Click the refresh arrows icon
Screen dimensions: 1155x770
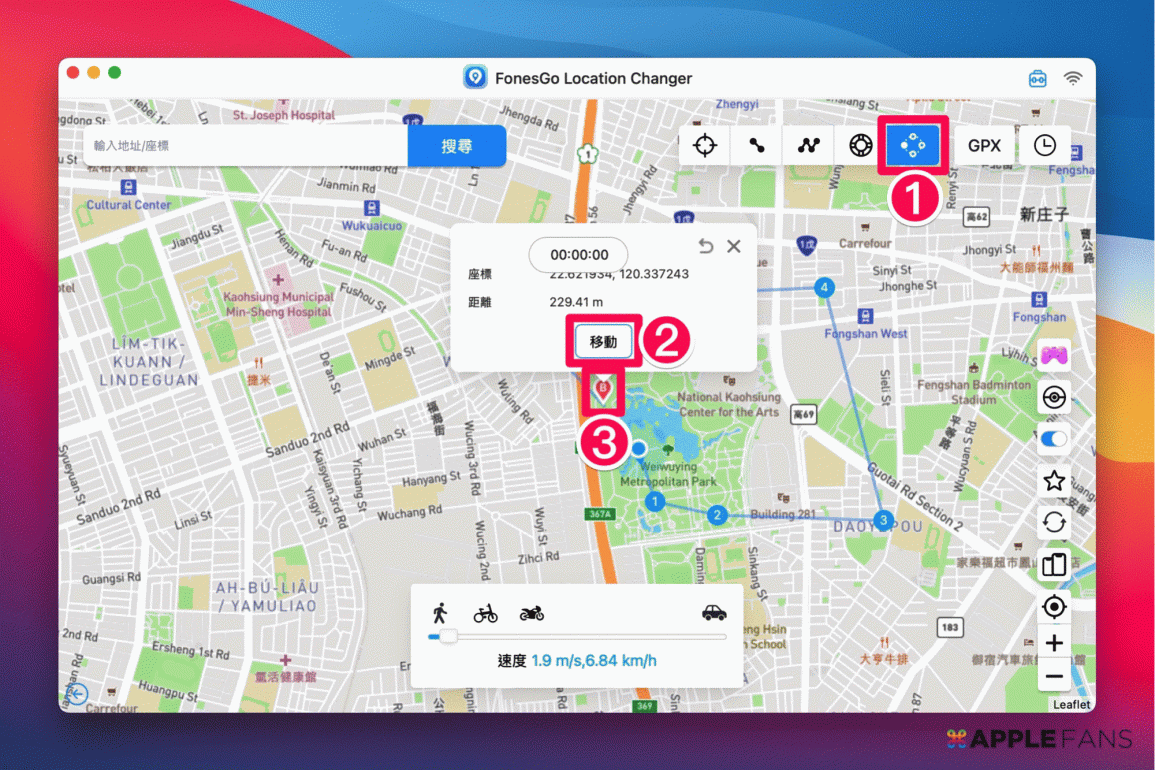click(x=1054, y=523)
